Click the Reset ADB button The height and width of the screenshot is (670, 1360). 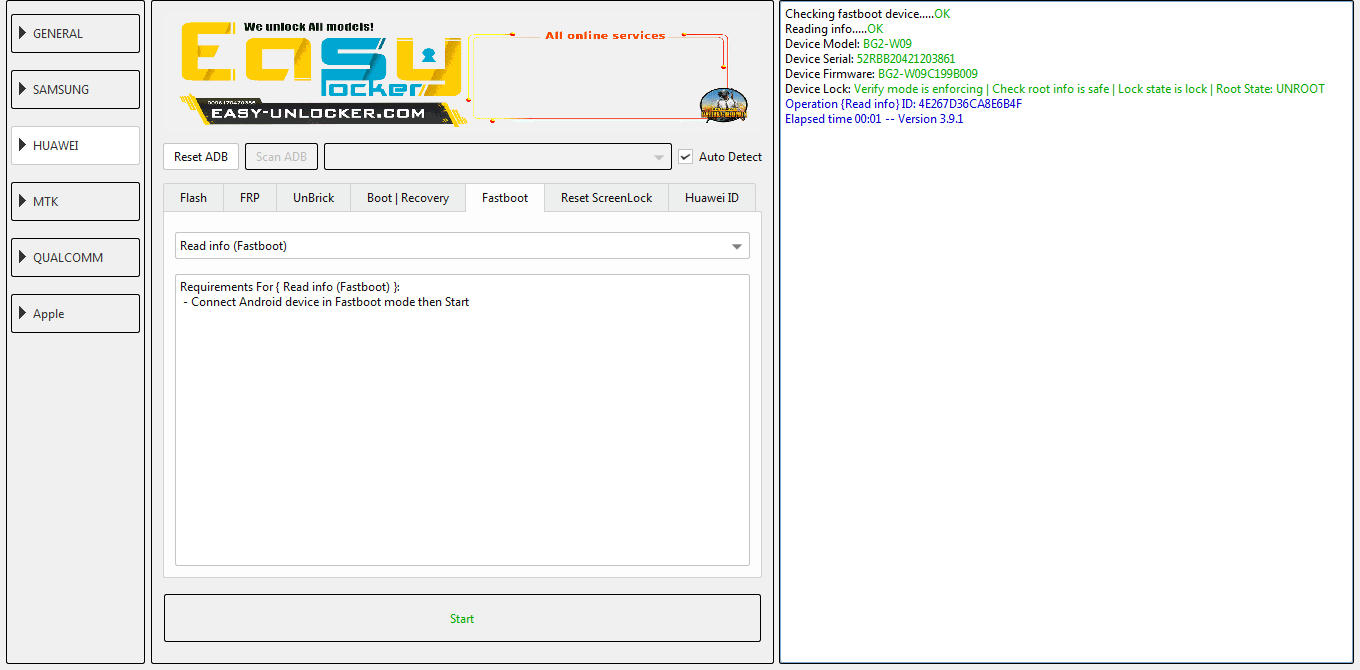(x=201, y=156)
